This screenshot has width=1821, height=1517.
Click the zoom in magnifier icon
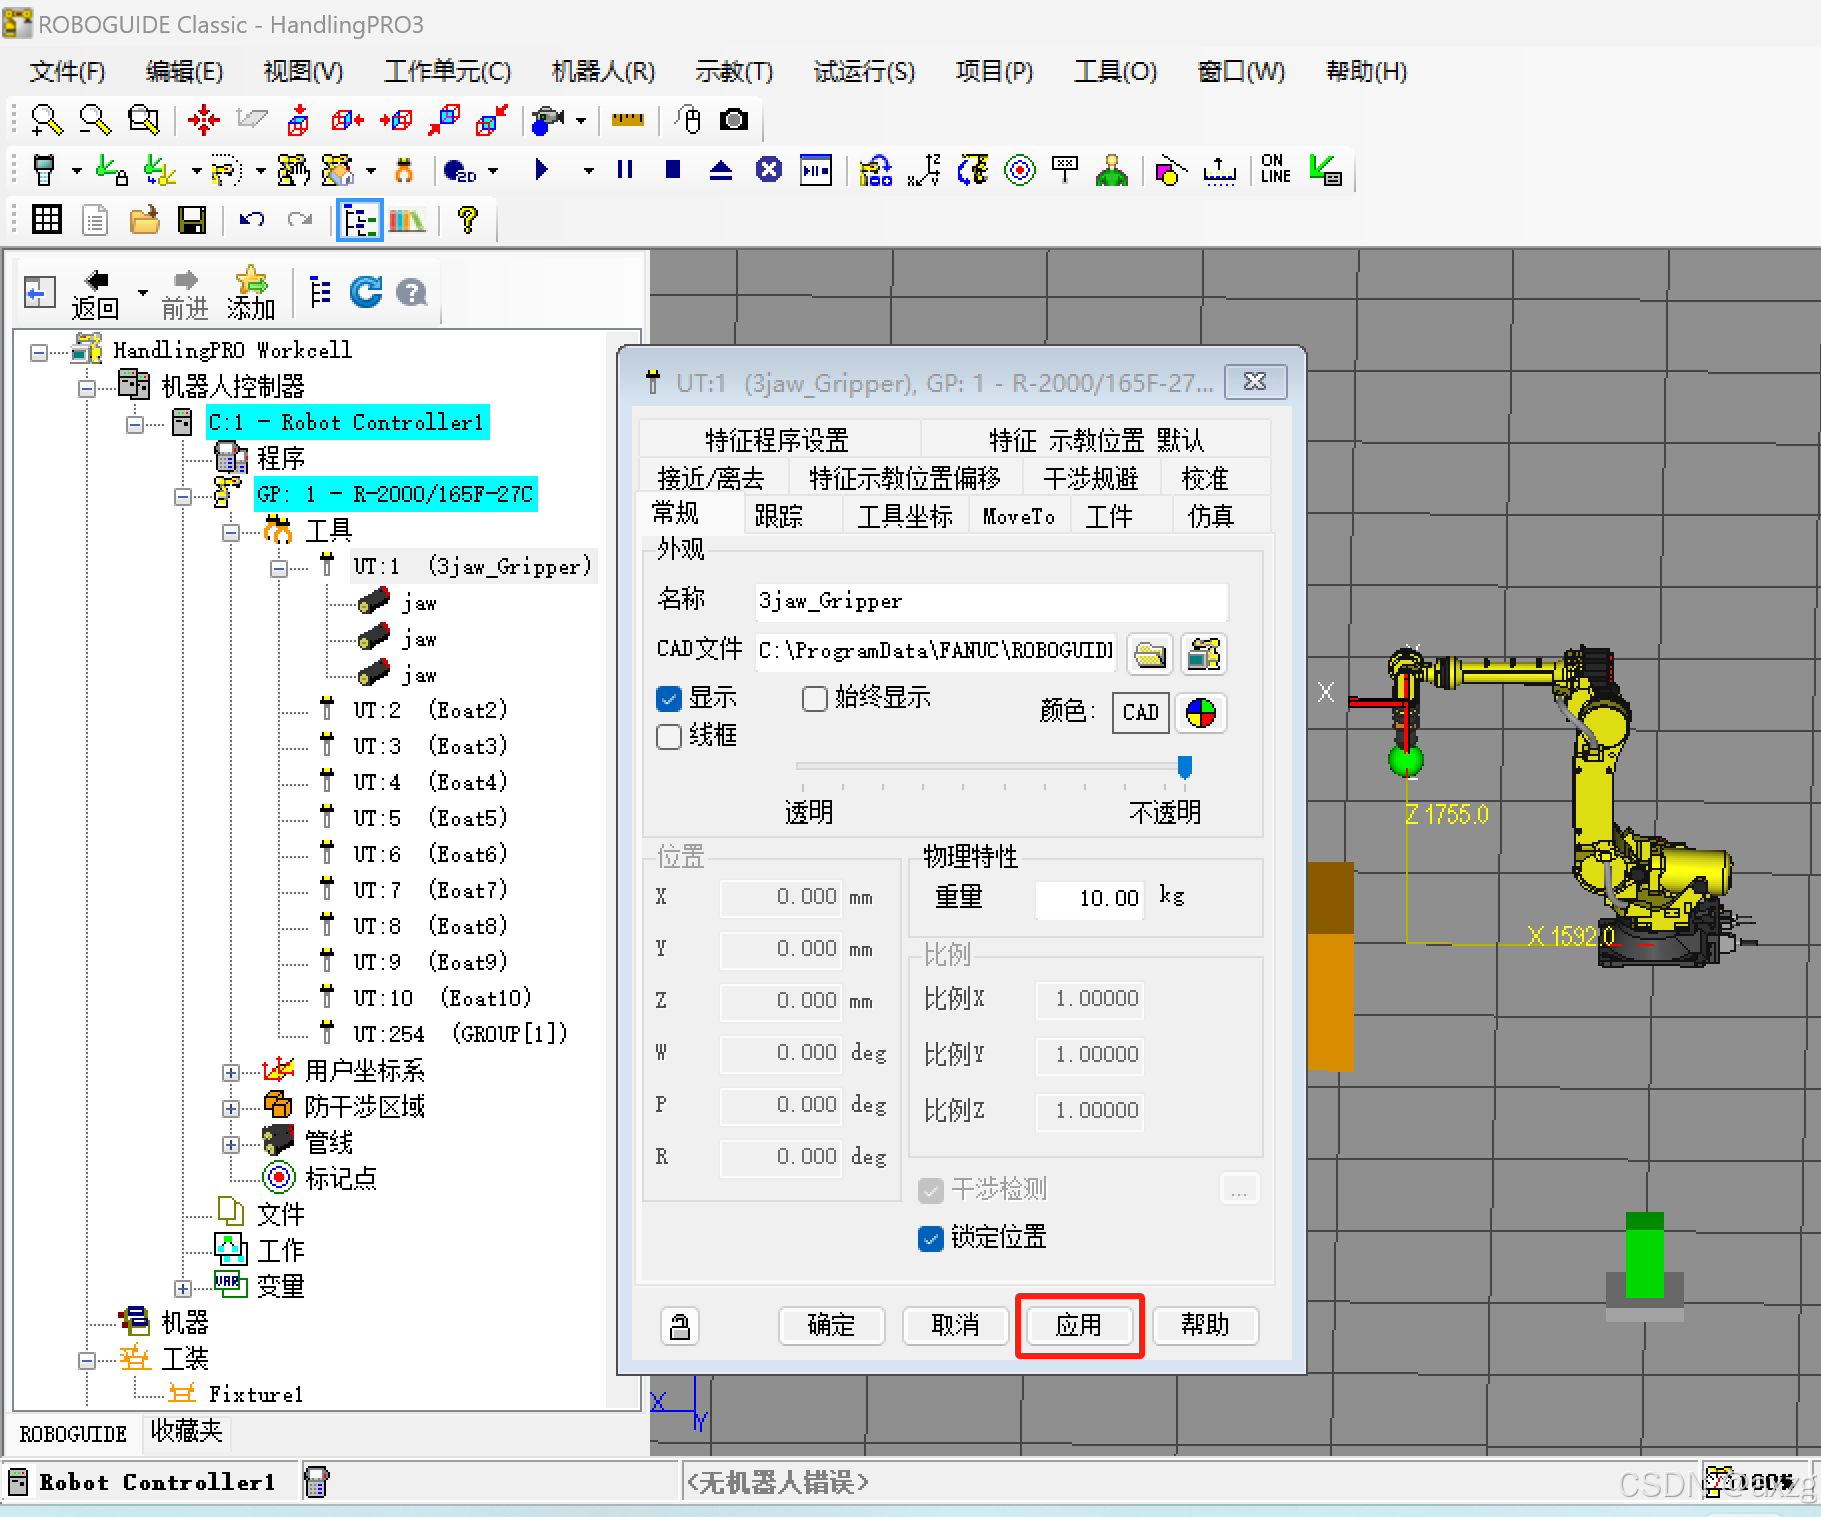coord(46,120)
